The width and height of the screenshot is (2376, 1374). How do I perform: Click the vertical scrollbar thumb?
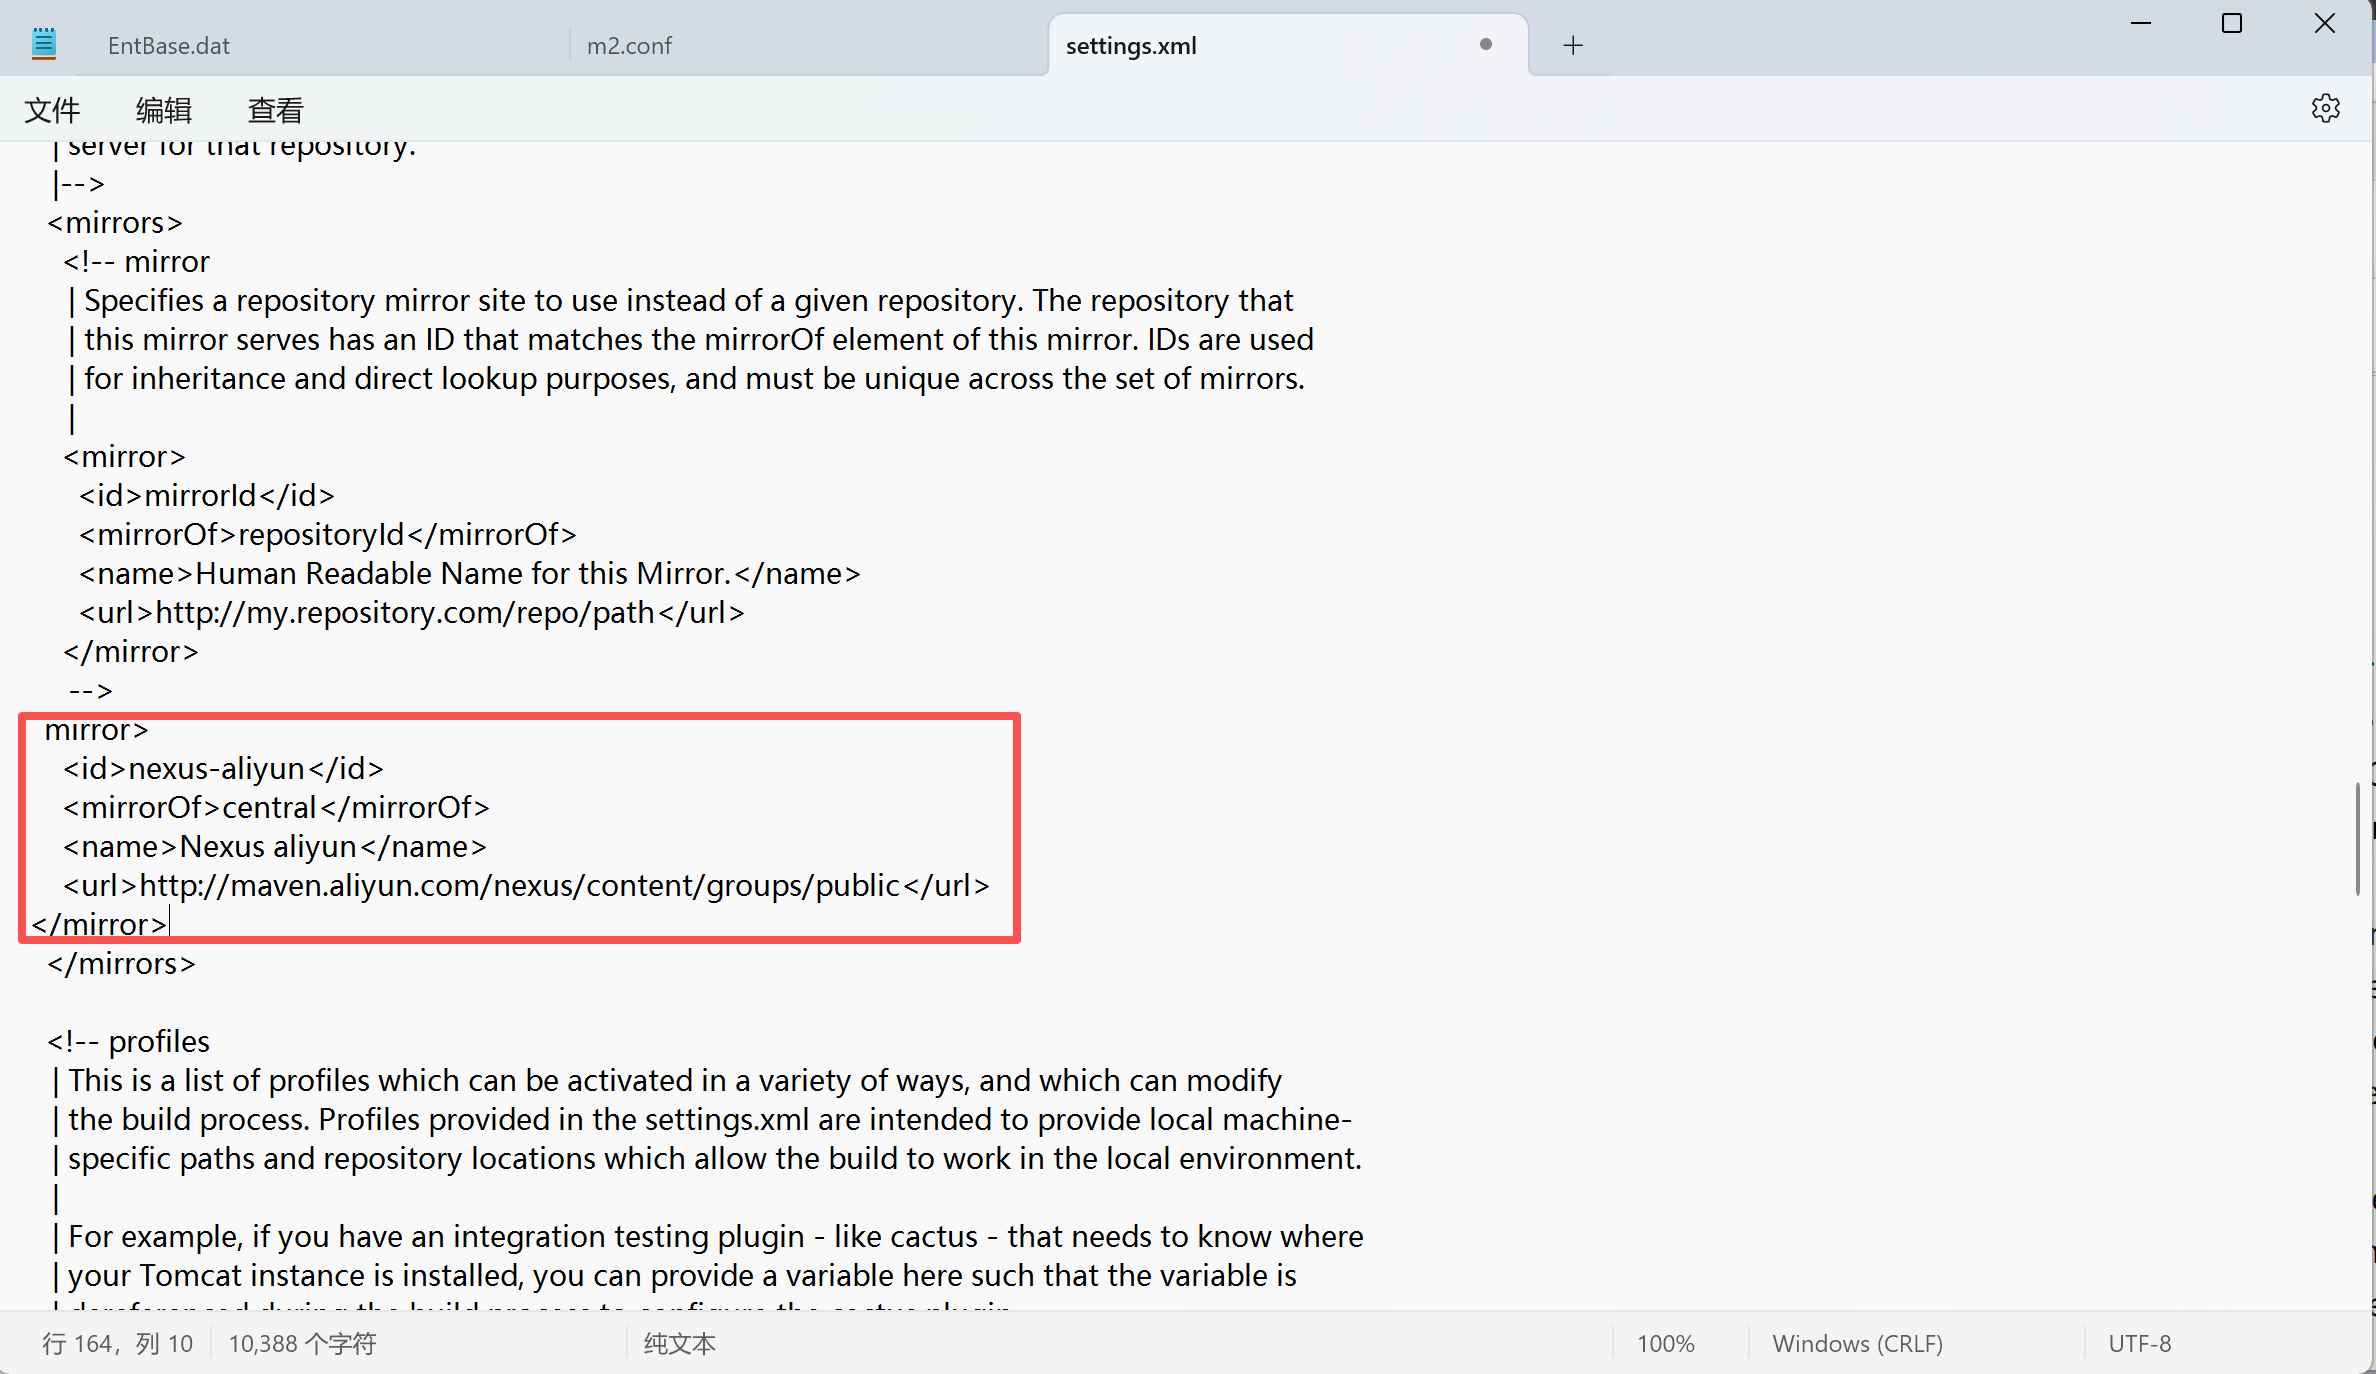[2357, 838]
